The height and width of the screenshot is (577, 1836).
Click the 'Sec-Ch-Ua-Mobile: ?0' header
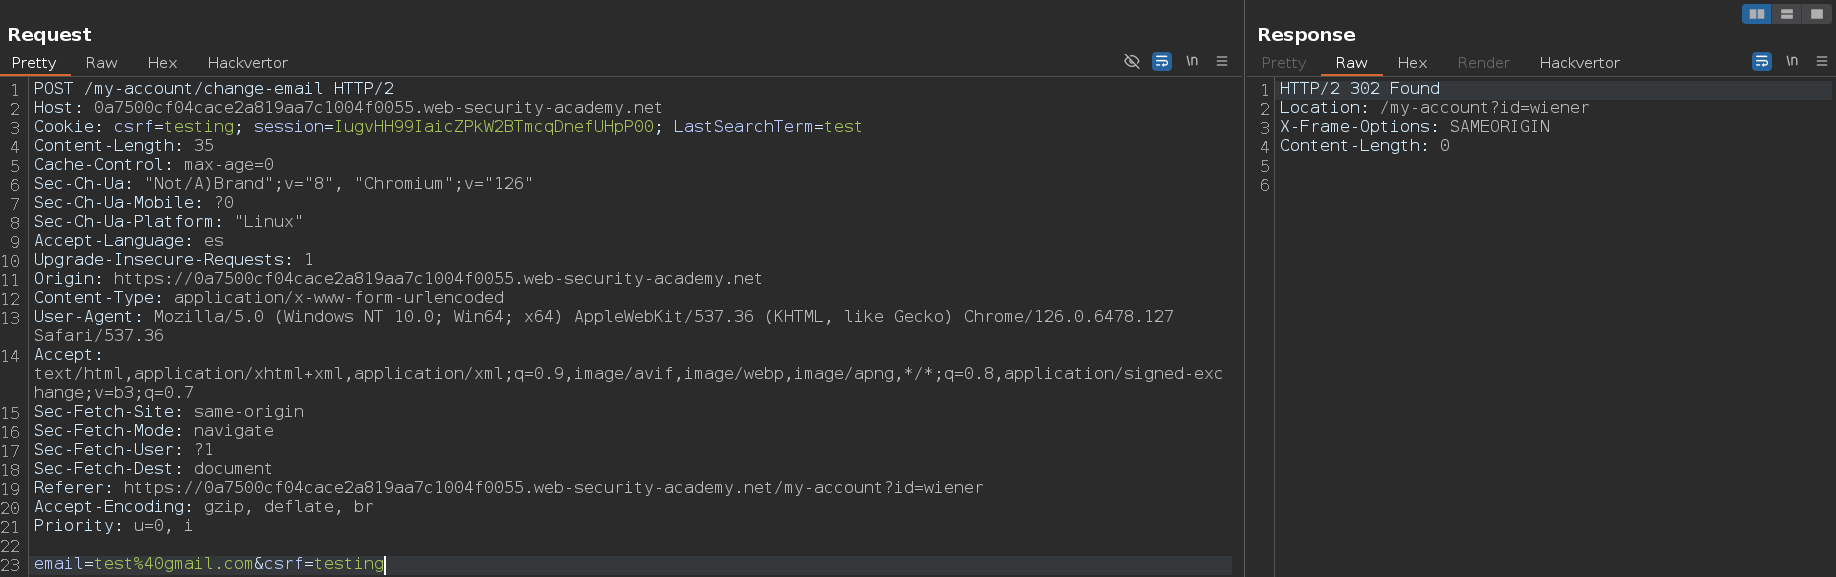click(x=134, y=203)
